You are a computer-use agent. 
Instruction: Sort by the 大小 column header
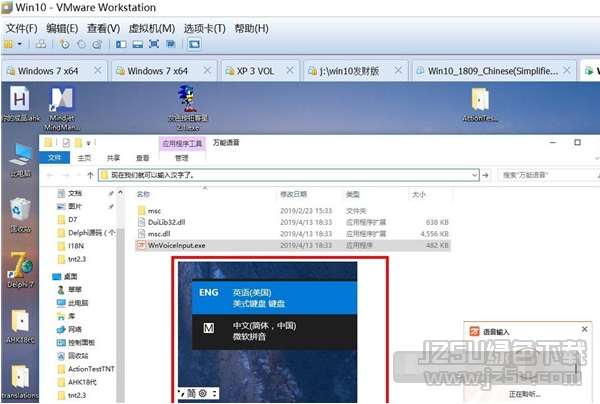[x=419, y=194]
